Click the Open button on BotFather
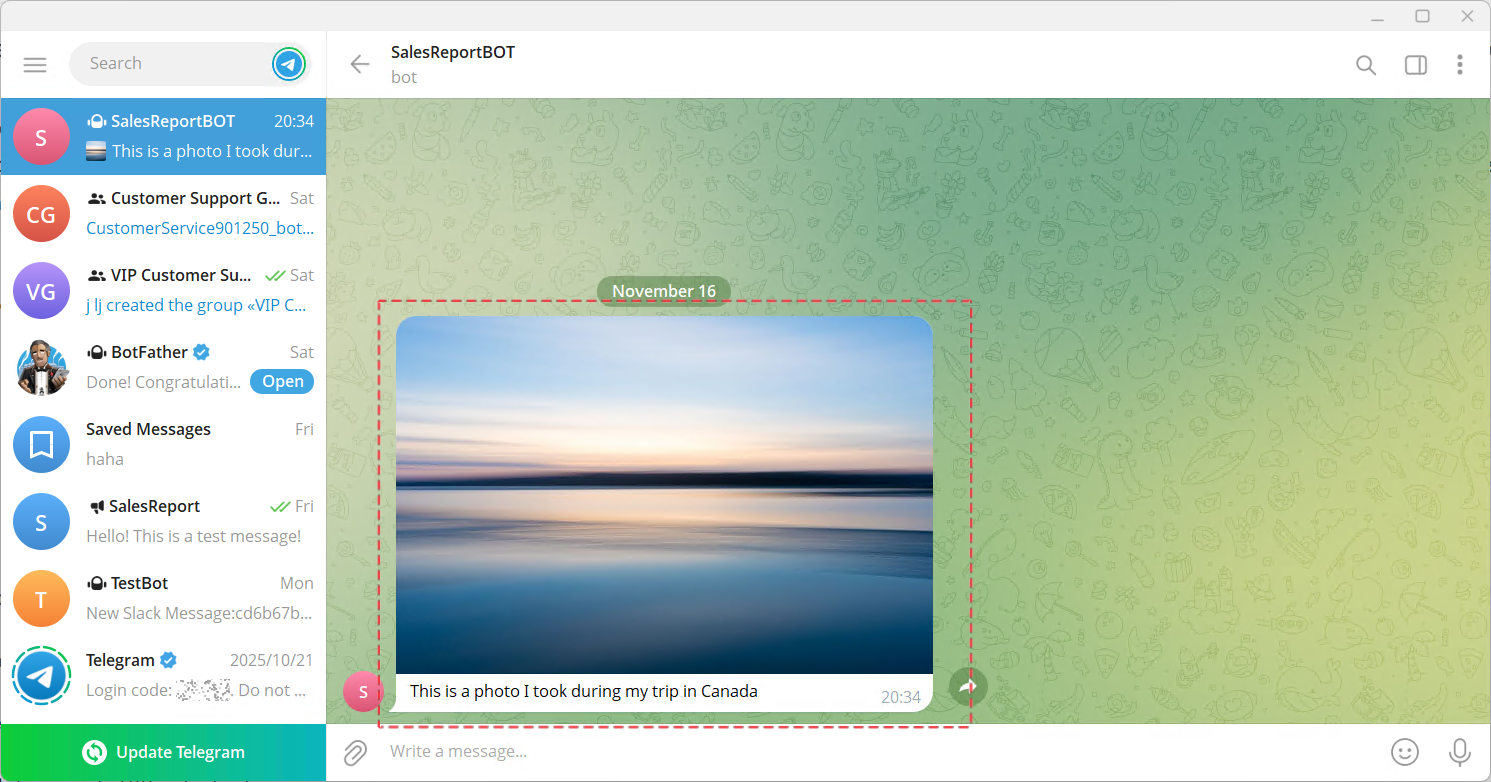The height and width of the screenshot is (782, 1491). click(282, 382)
